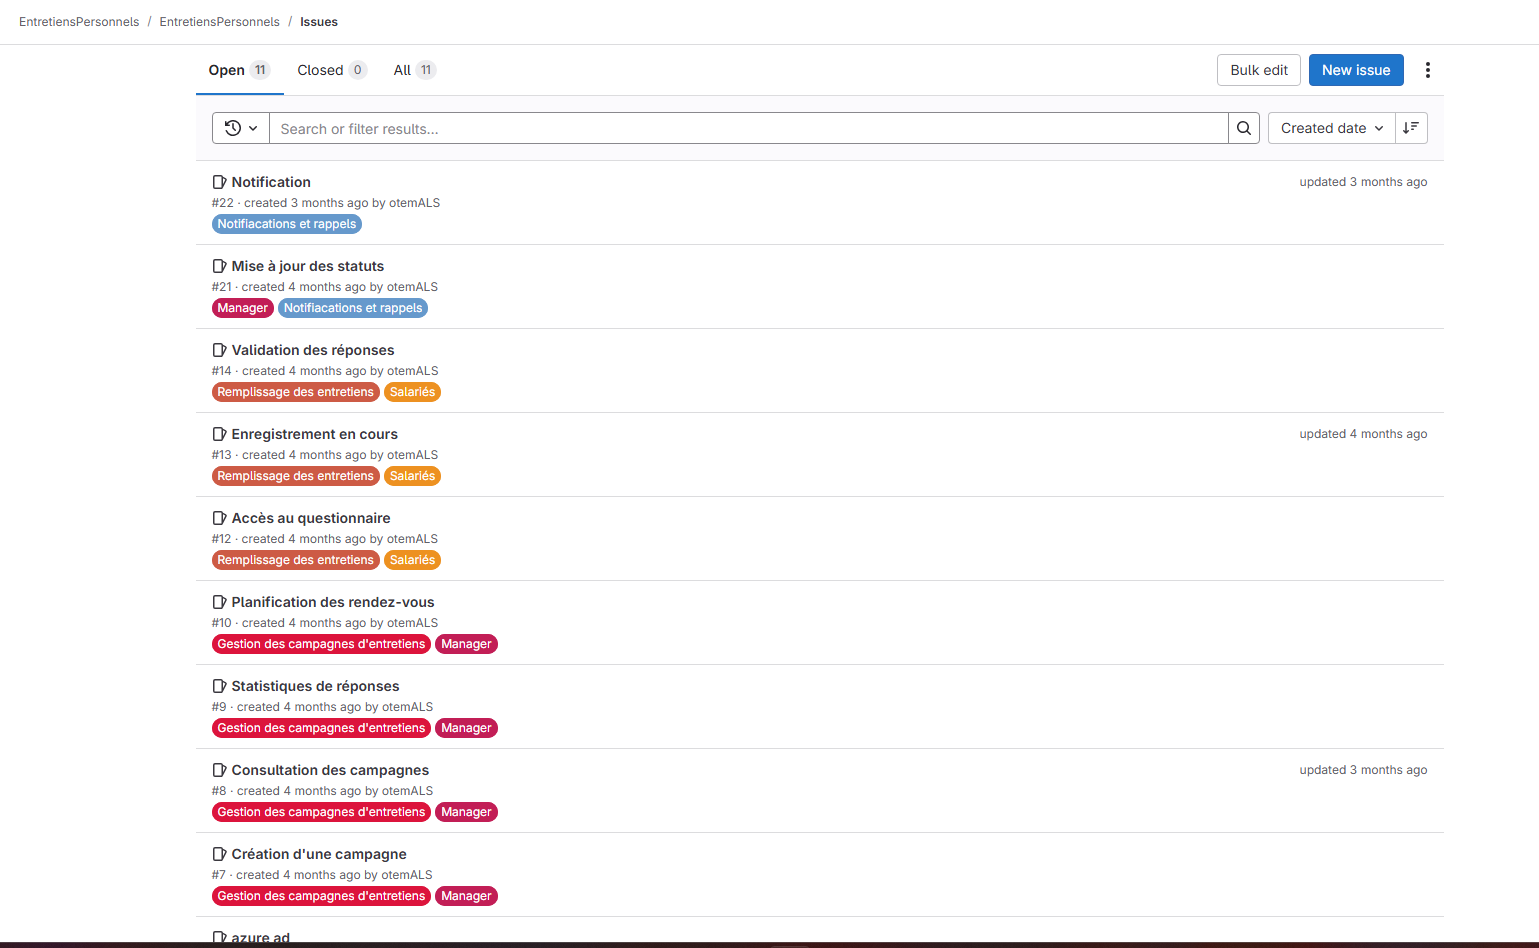The width and height of the screenshot is (1539, 948).
Task: Open issue Statistiques de réponses
Action: point(316,686)
